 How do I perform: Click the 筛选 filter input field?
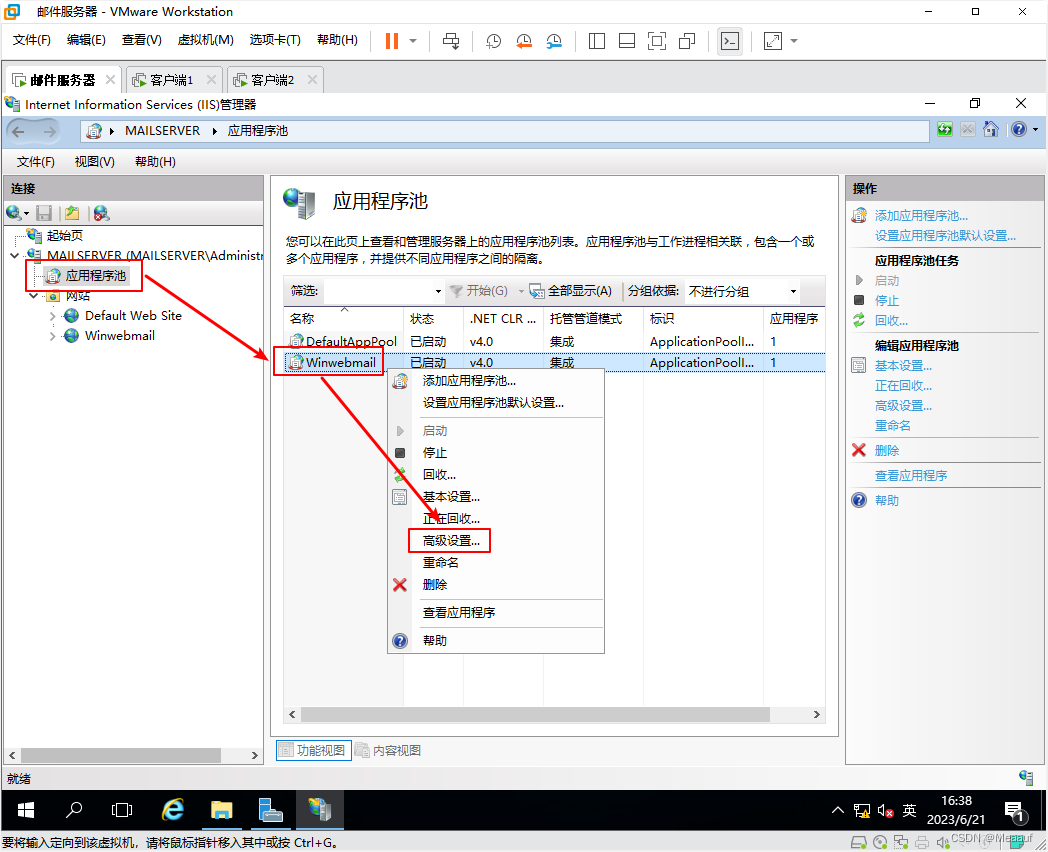click(x=378, y=291)
